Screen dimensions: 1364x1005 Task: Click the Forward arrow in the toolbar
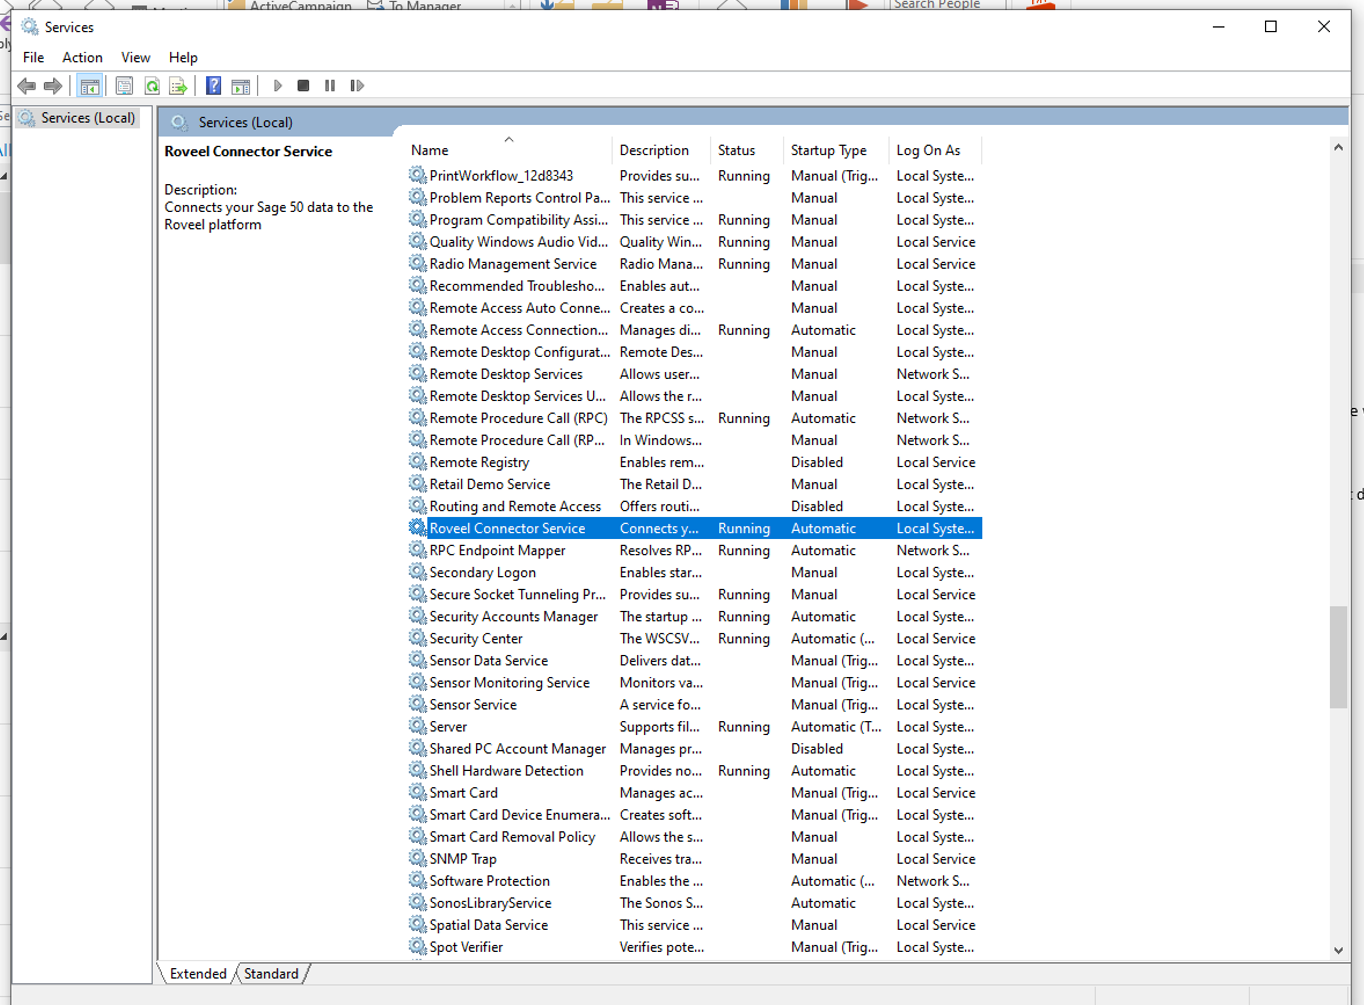(x=53, y=86)
